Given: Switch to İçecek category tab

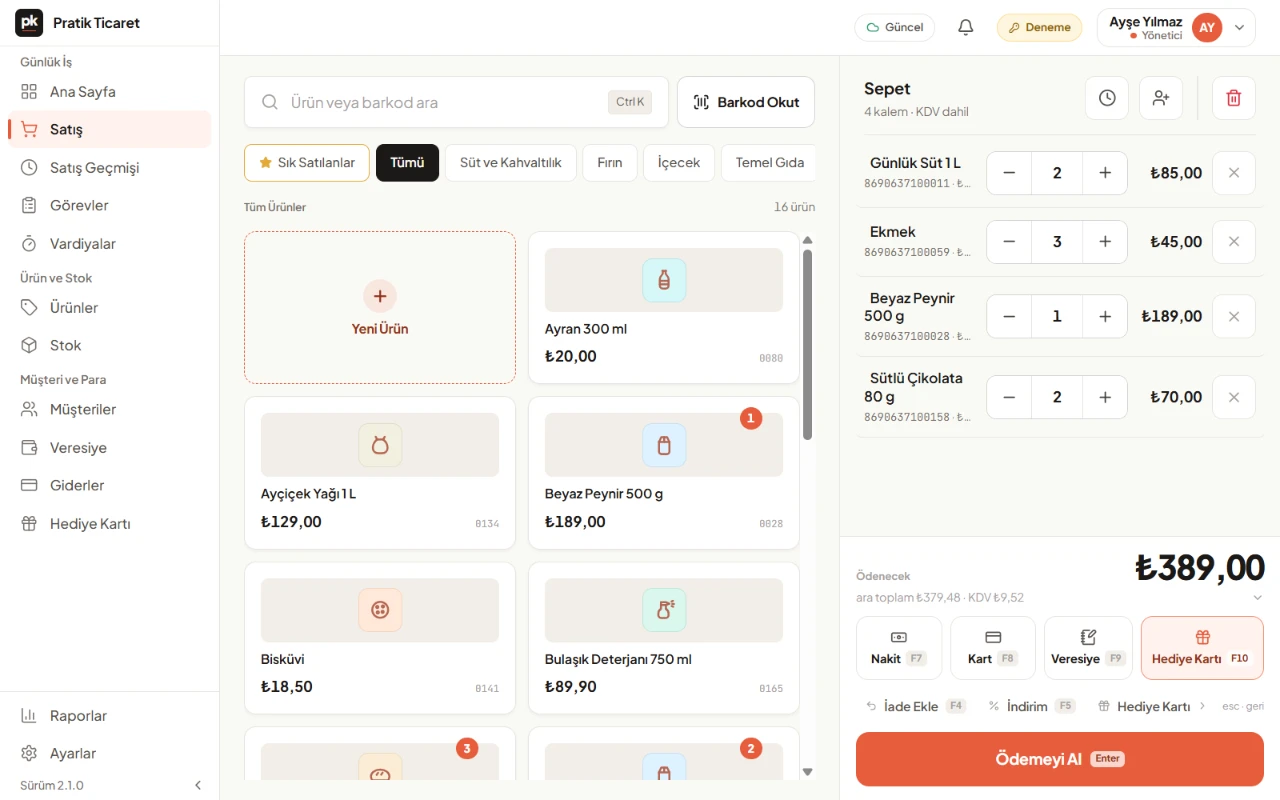Looking at the screenshot, I should pos(679,163).
